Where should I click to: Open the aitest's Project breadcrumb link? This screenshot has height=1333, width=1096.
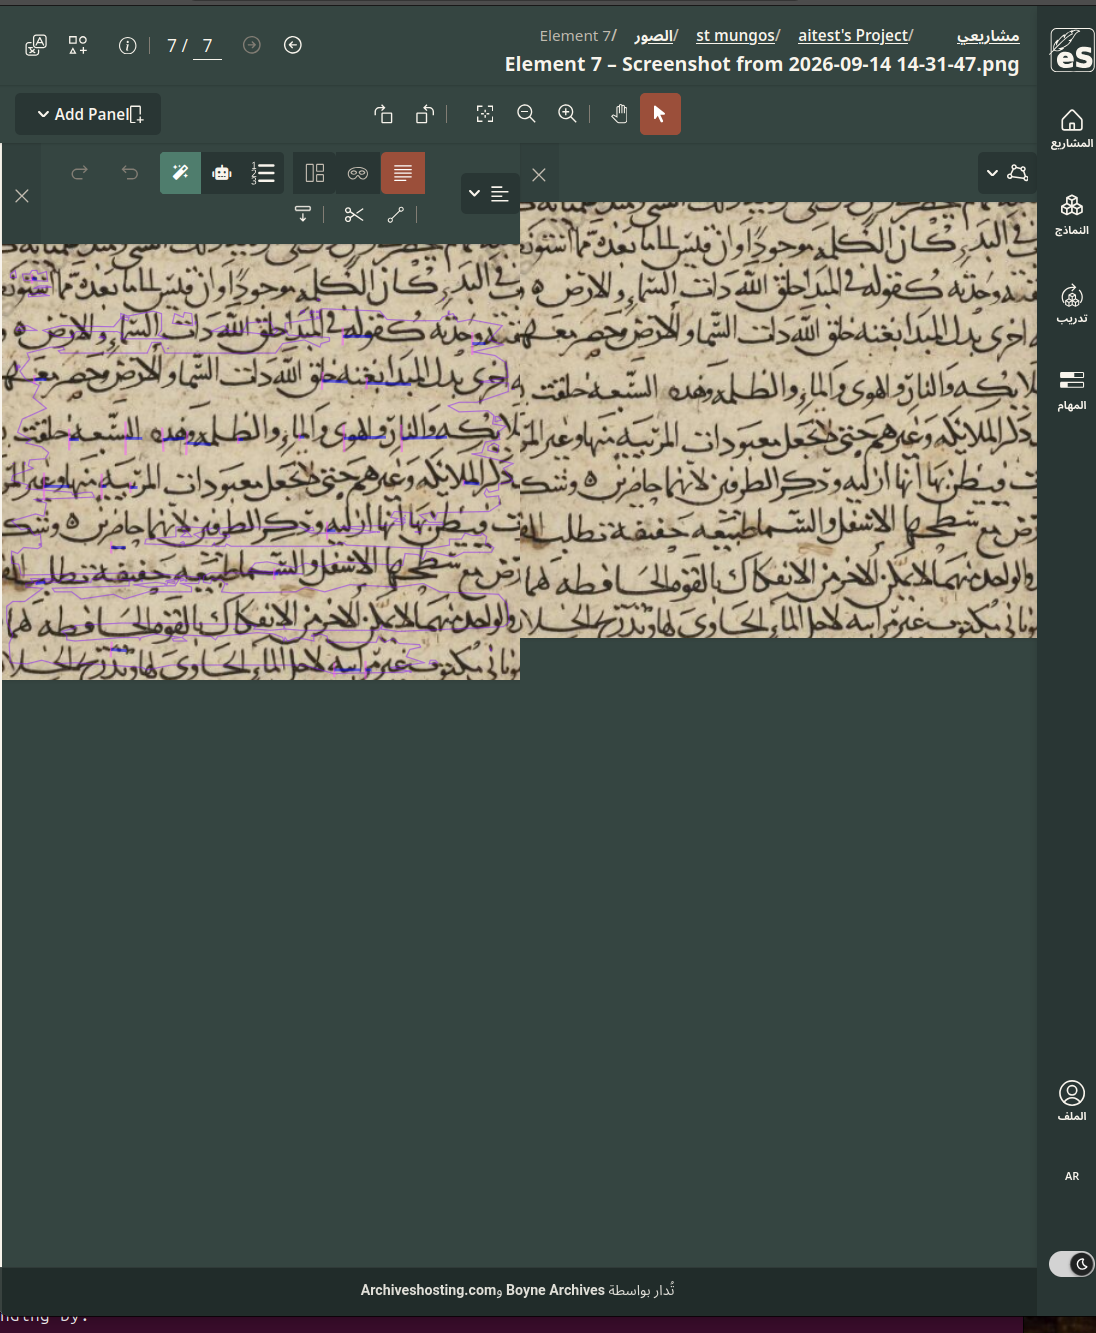click(853, 36)
